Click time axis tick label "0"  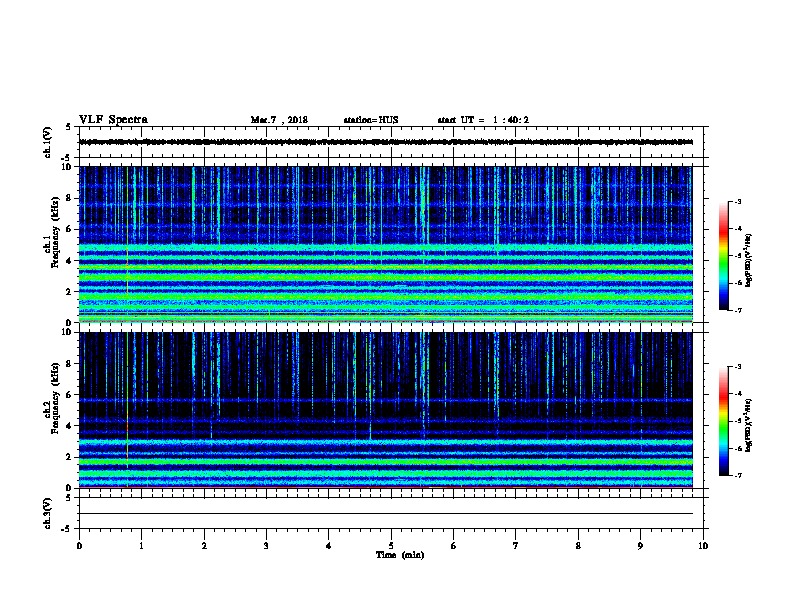coord(79,545)
